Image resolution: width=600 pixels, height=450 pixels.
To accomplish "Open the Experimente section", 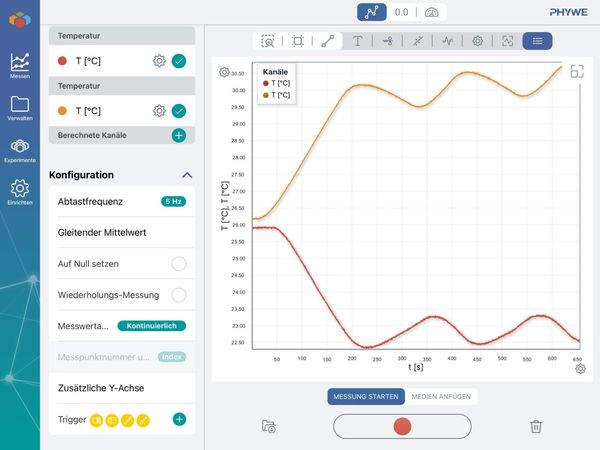I will click(20, 151).
